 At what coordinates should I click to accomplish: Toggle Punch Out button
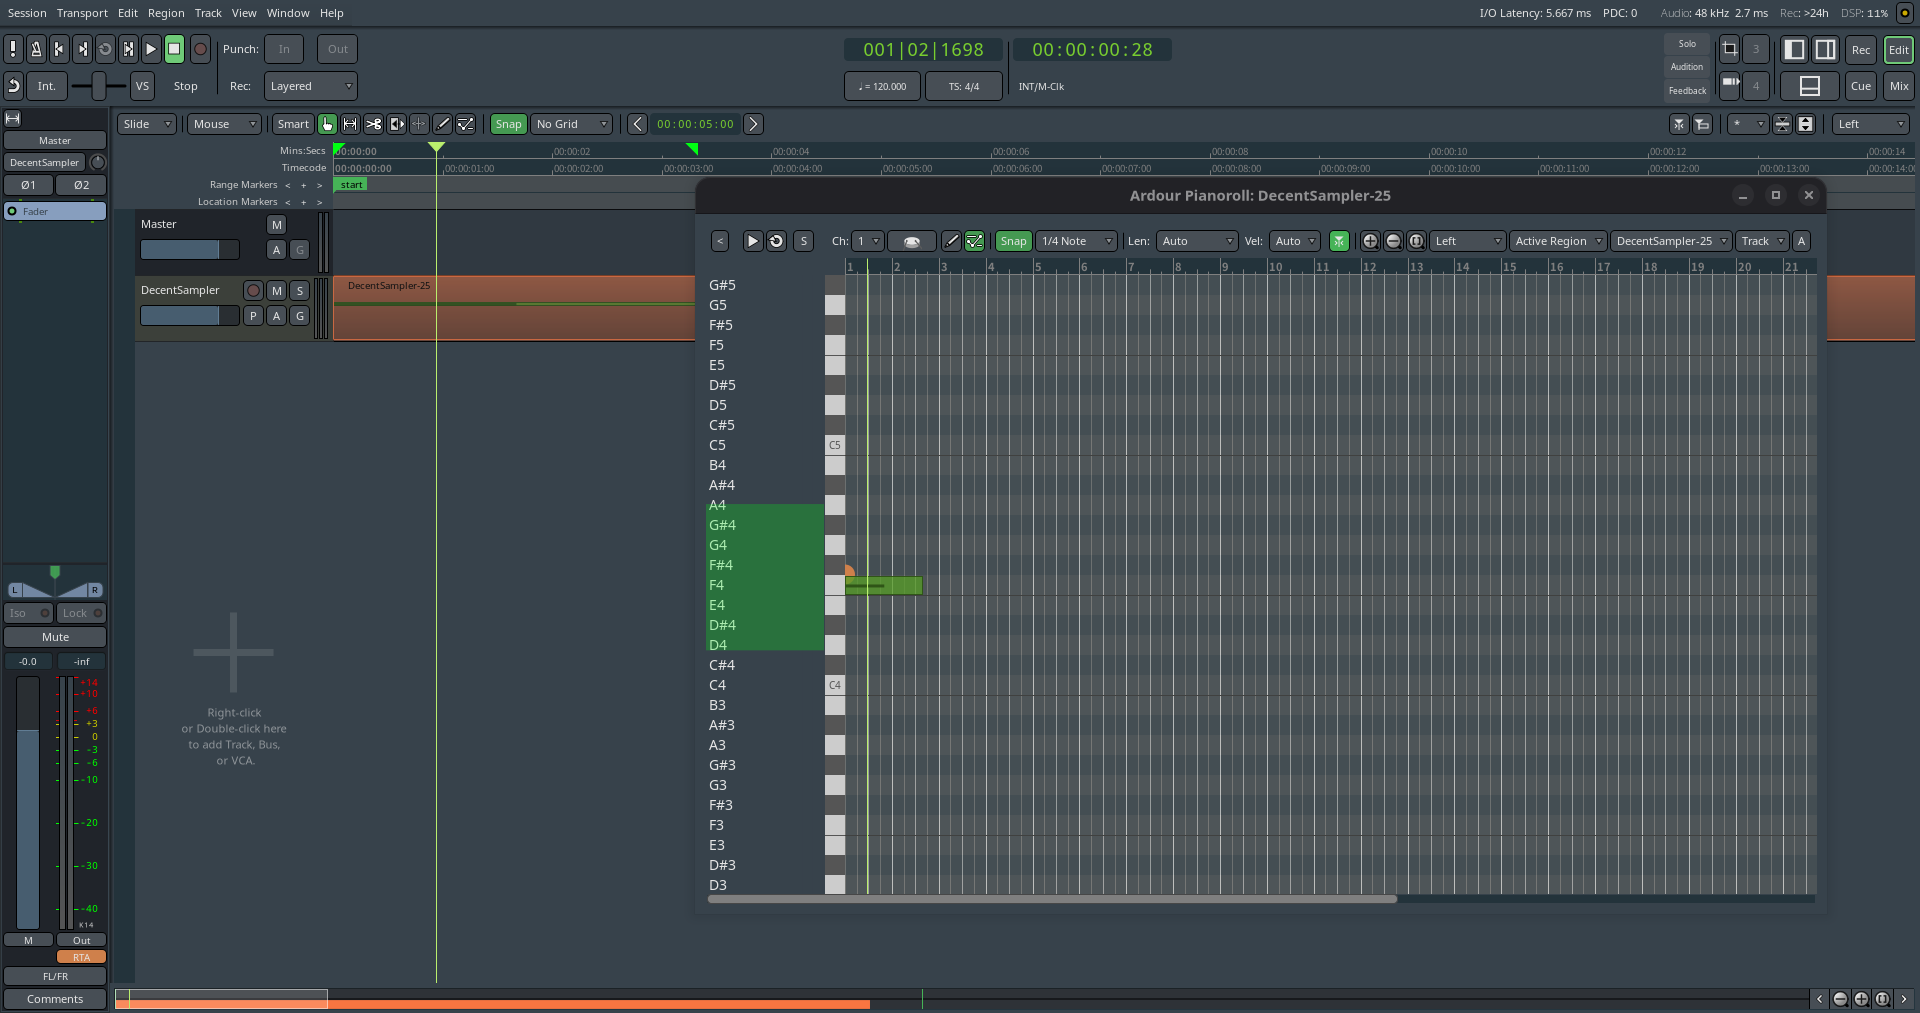point(338,49)
